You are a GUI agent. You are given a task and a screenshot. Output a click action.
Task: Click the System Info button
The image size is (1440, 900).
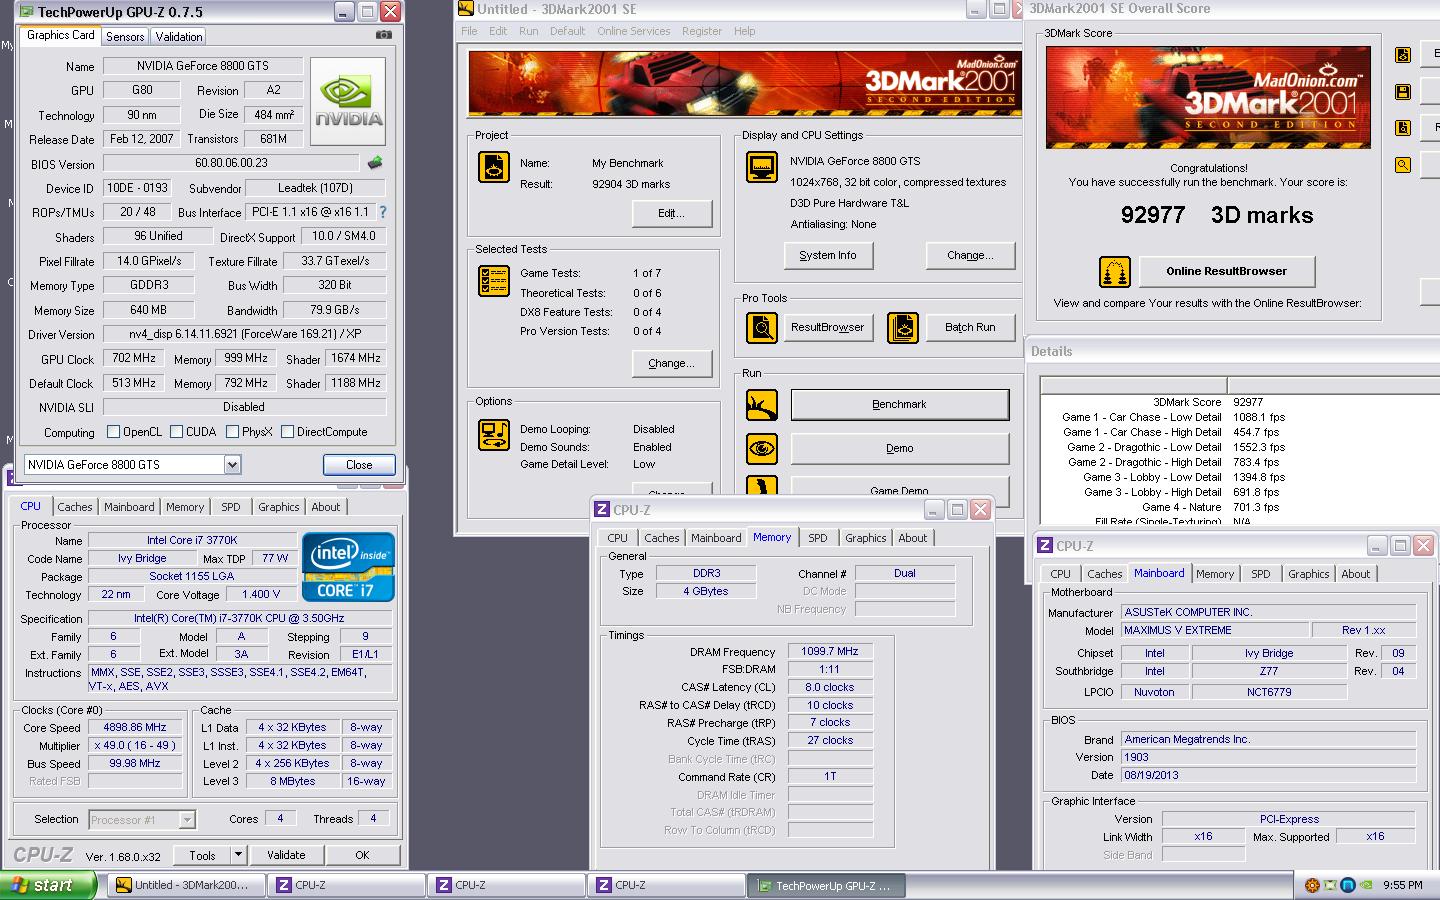[828, 255]
